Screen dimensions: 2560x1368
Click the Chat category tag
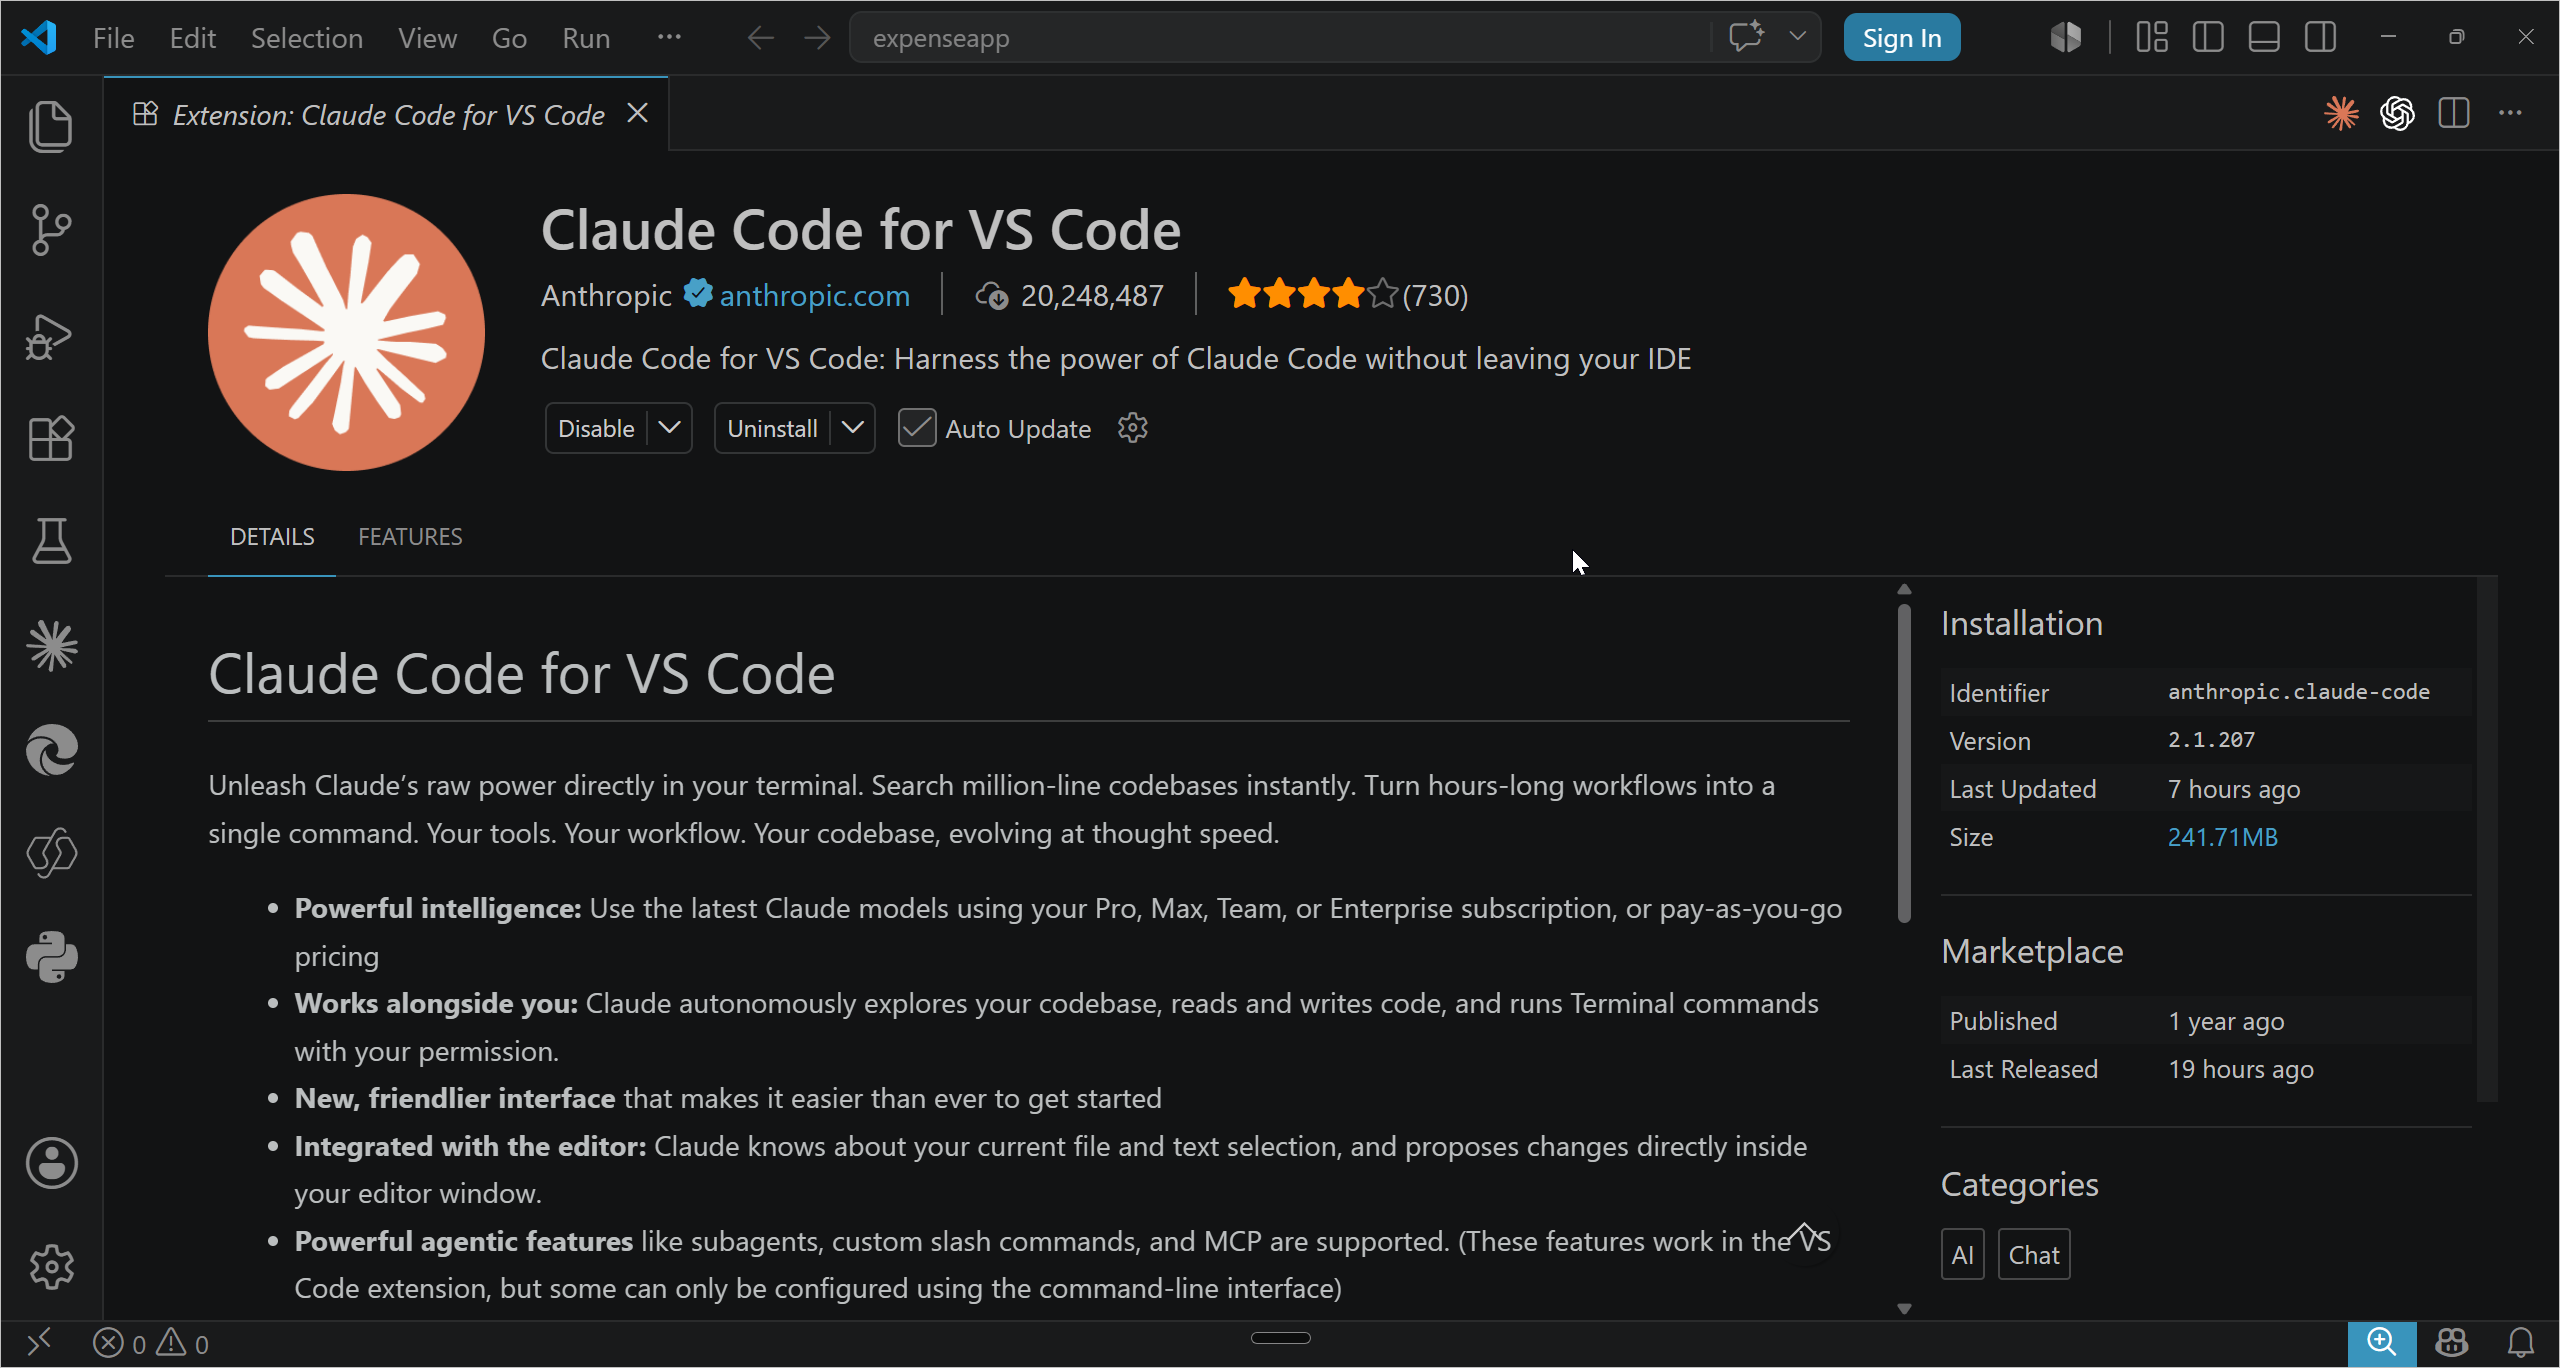(x=2034, y=1254)
